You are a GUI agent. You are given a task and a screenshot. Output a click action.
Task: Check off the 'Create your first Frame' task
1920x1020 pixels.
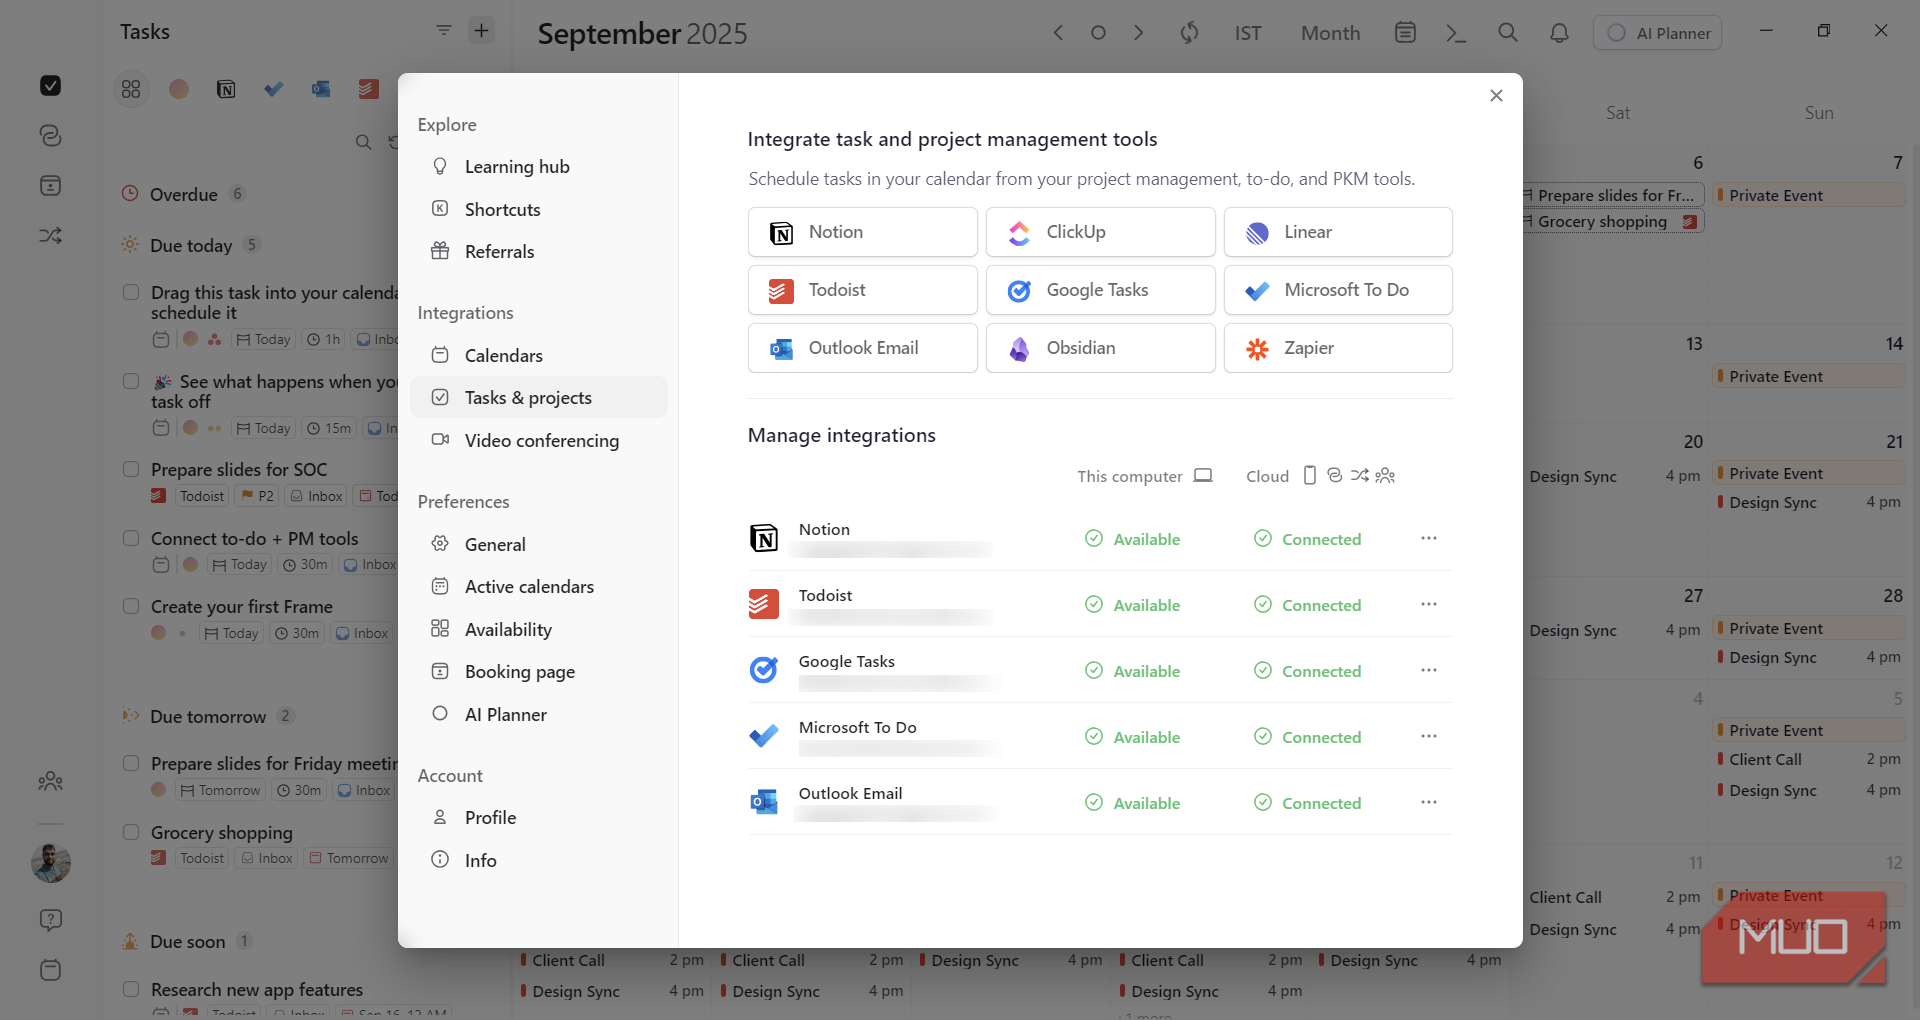point(131,606)
